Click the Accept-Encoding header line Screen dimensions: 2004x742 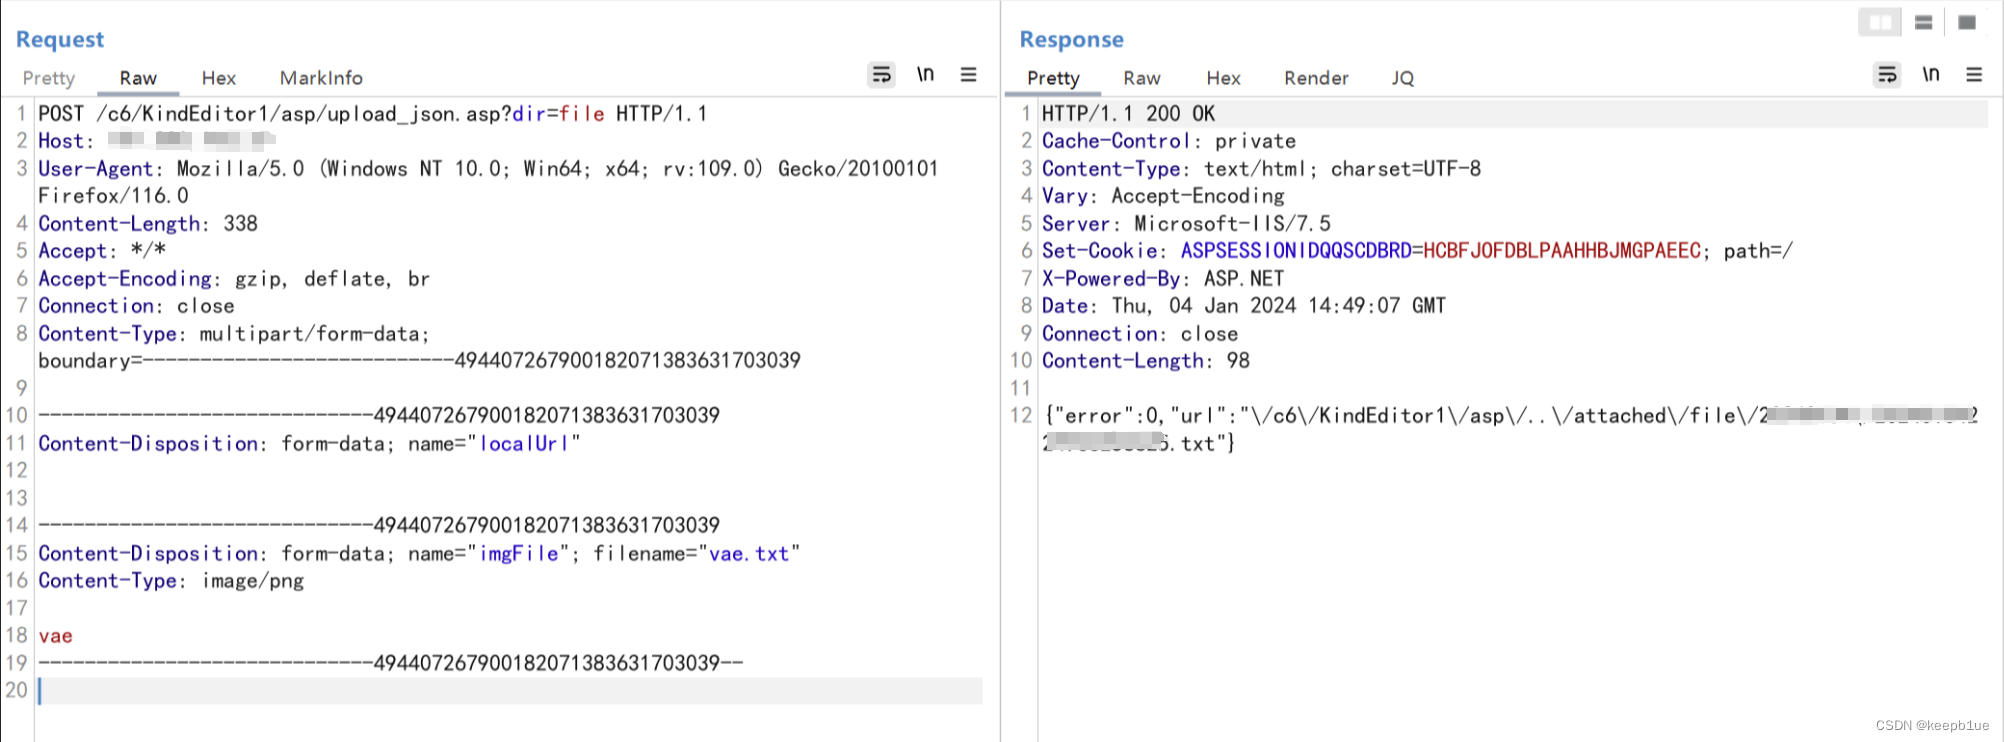[234, 279]
